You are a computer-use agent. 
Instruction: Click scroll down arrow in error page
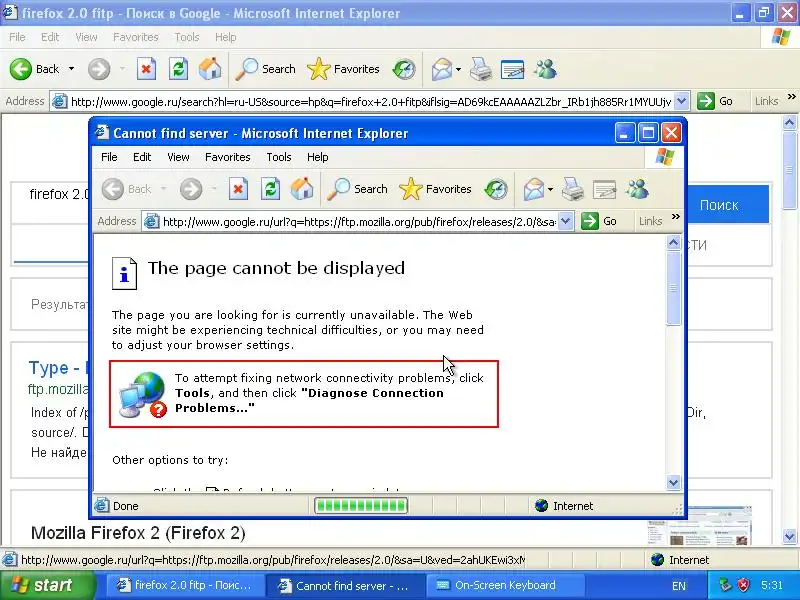[x=673, y=482]
